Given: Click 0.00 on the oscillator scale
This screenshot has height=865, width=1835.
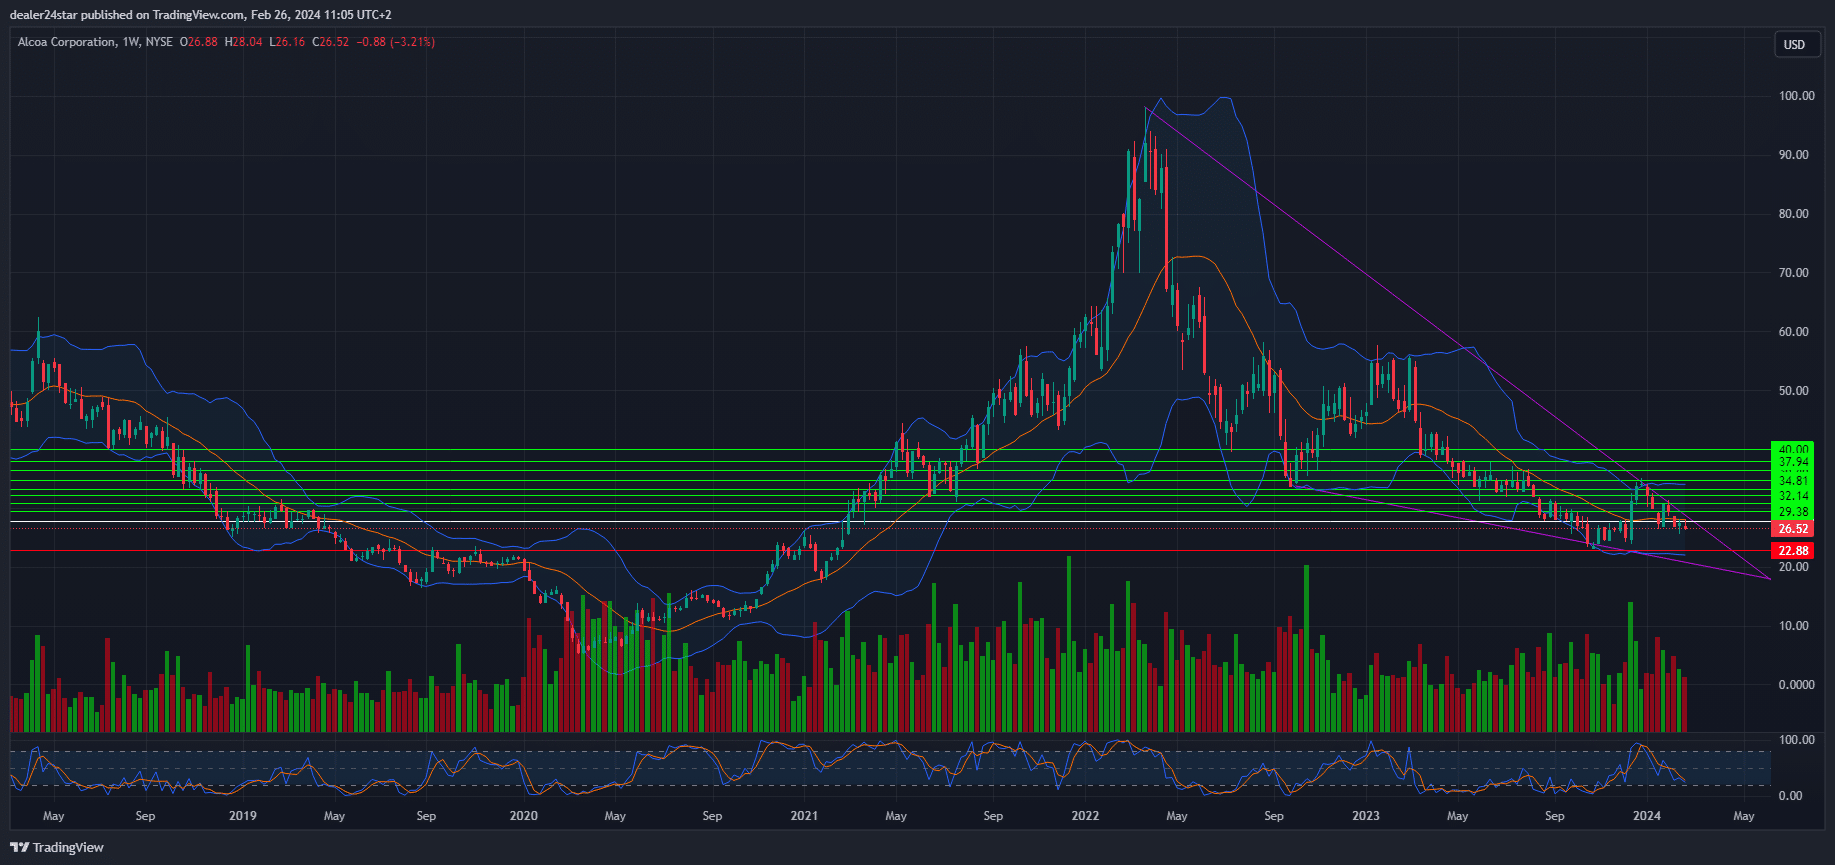Looking at the screenshot, I should [x=1790, y=796].
